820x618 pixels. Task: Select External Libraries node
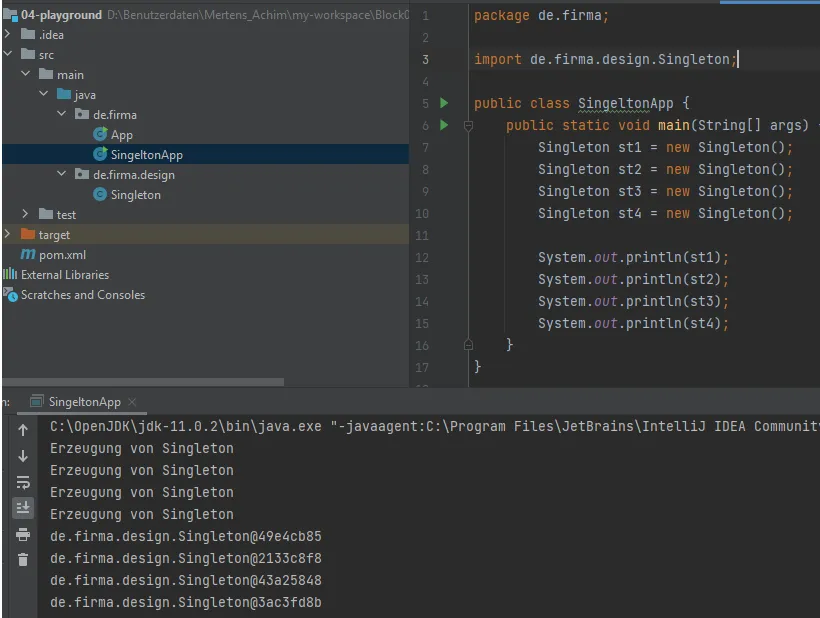tap(65, 275)
